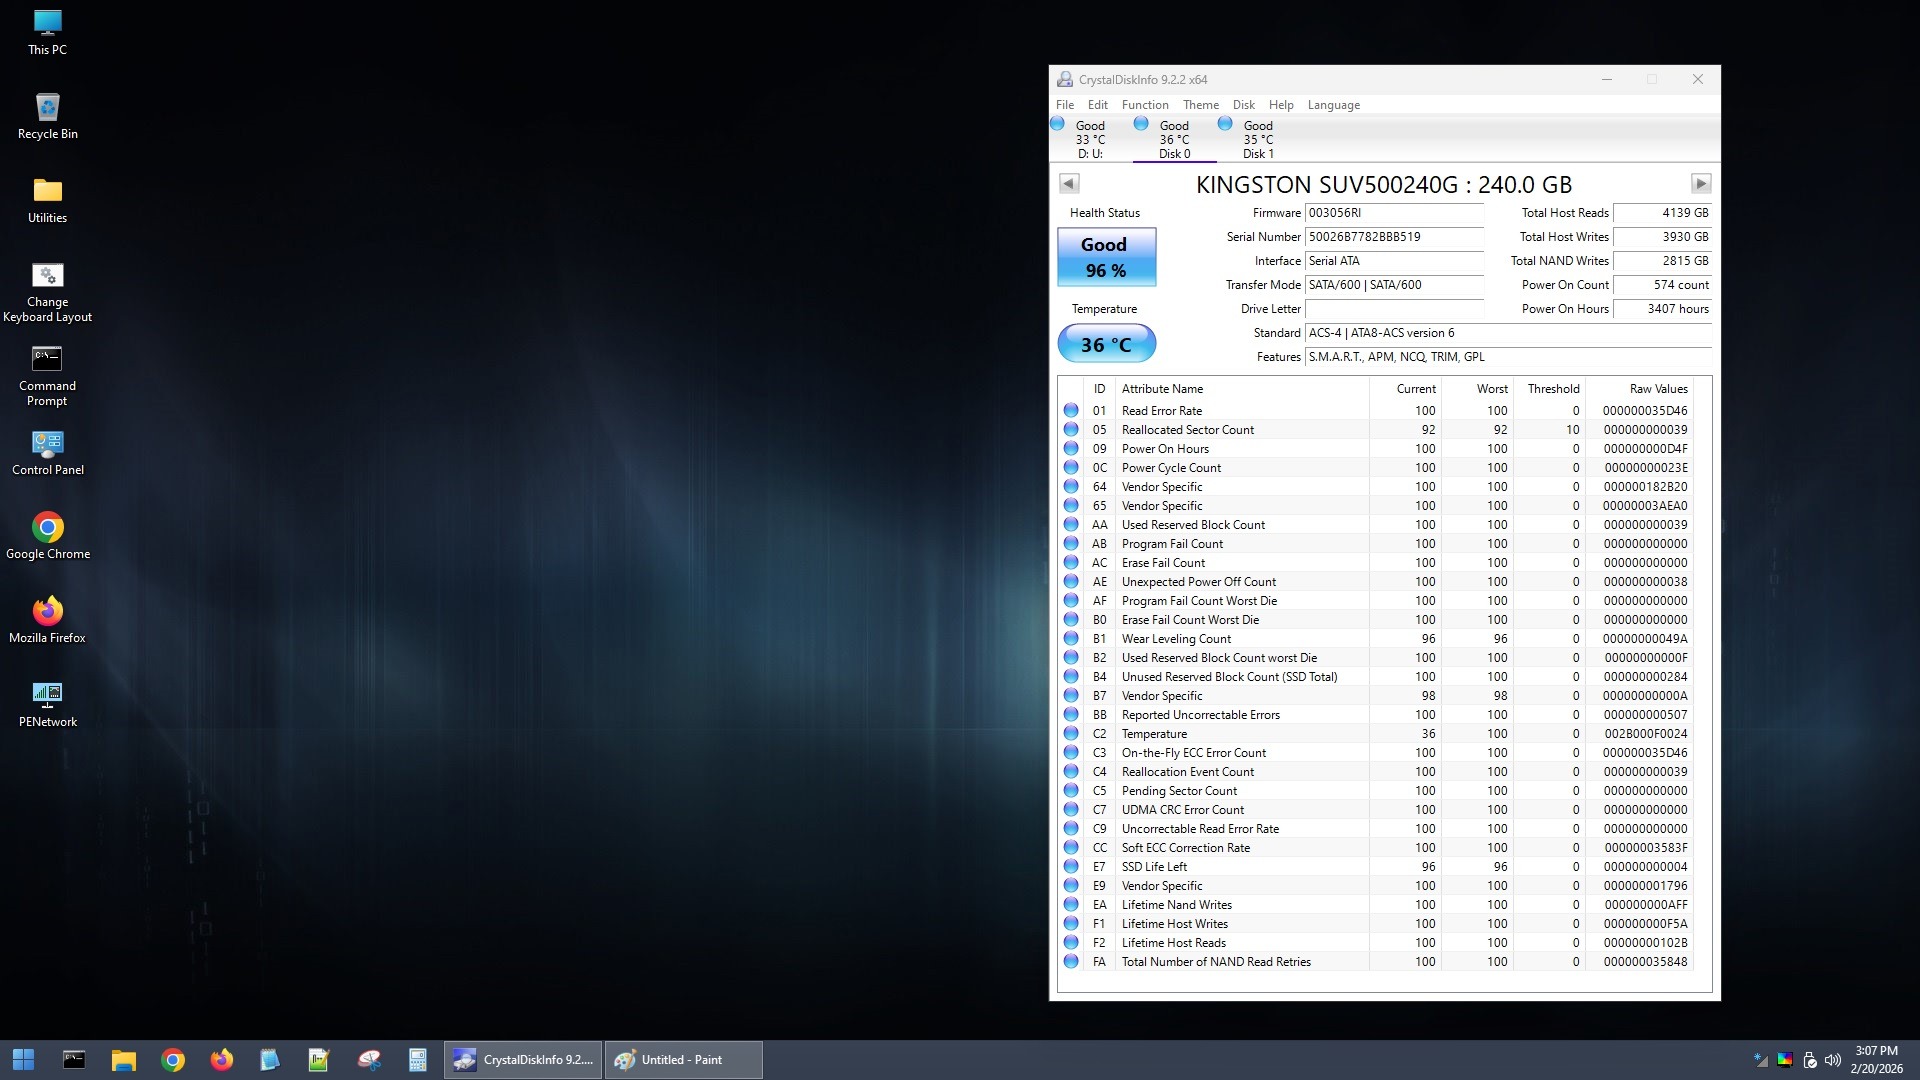The image size is (1920, 1080).
Task: Click the Windows Start button
Action: click(x=23, y=1060)
